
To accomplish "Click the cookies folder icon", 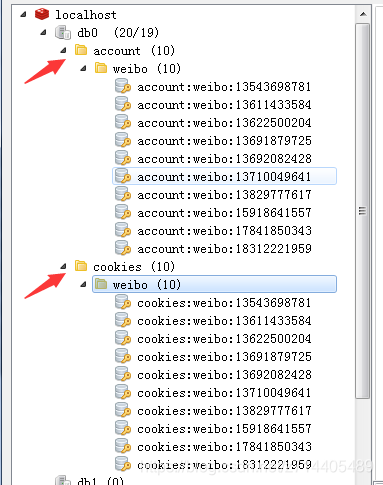I will click(x=81, y=266).
